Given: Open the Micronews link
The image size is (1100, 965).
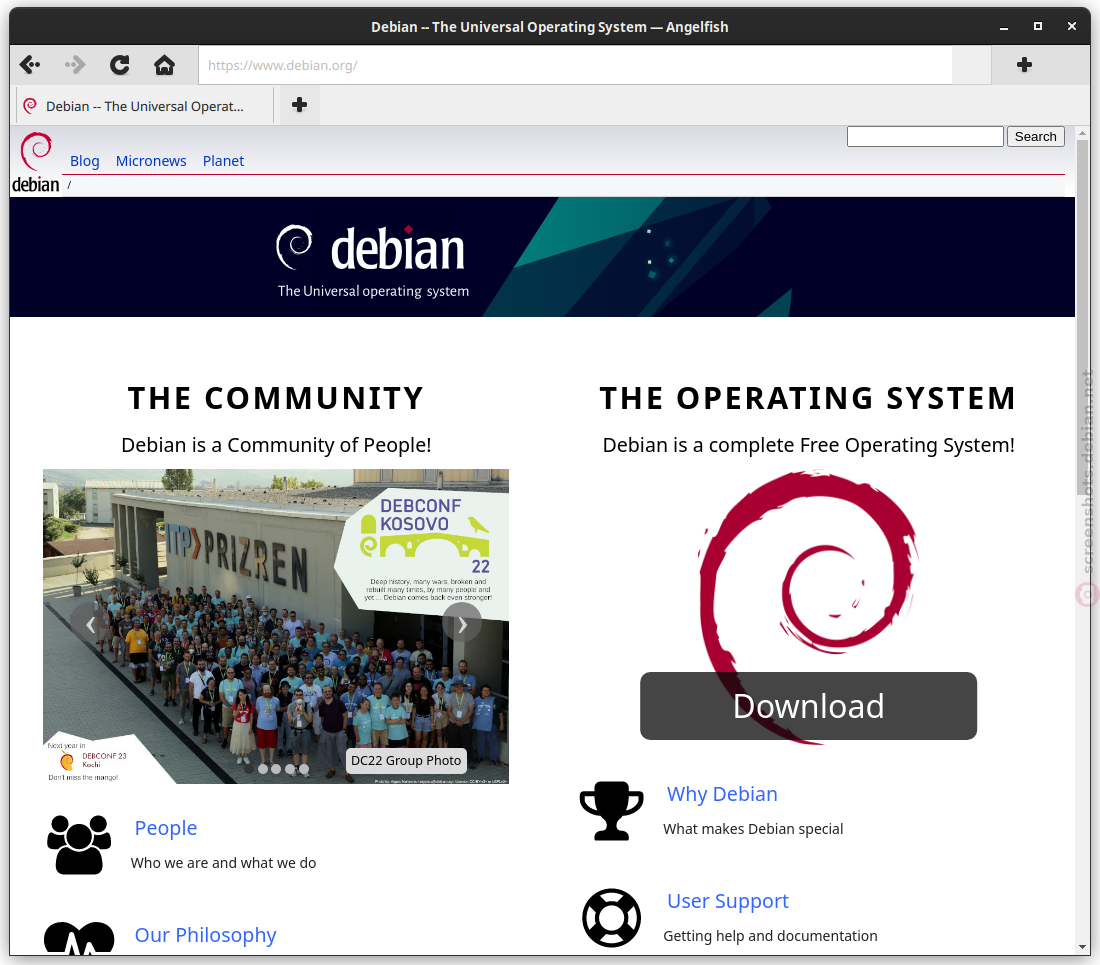Looking at the screenshot, I should 151,161.
